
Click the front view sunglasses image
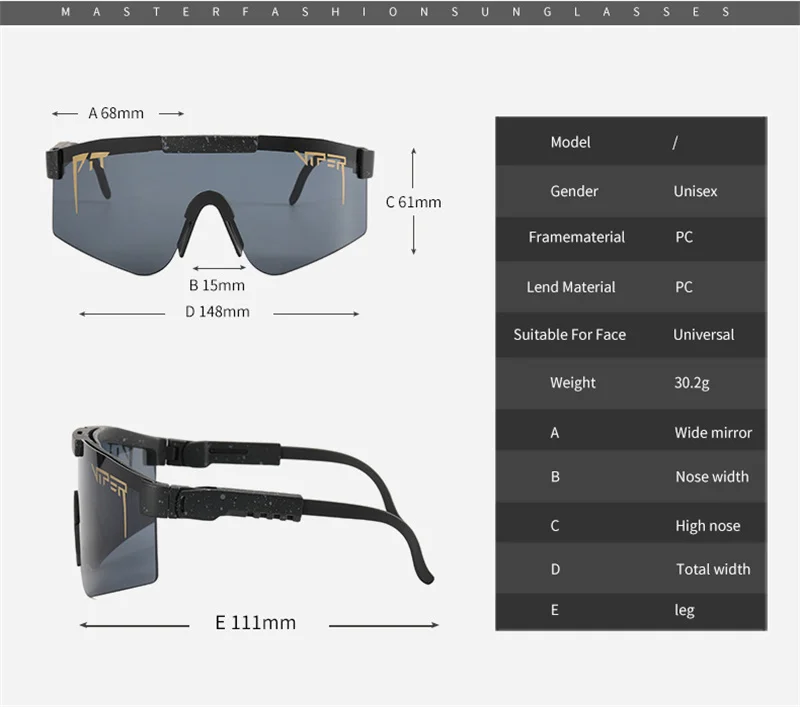click(210, 205)
